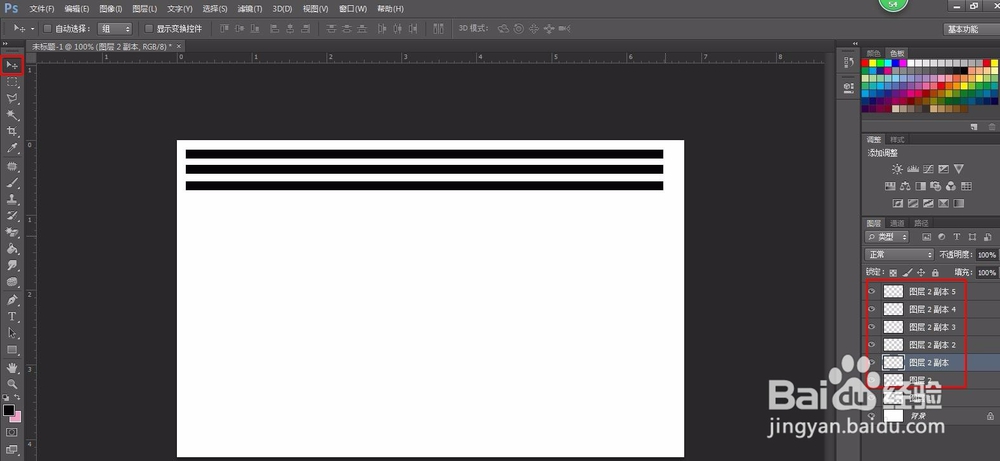Select the Eraser tool
This screenshot has height=461, width=1000.
(12, 233)
